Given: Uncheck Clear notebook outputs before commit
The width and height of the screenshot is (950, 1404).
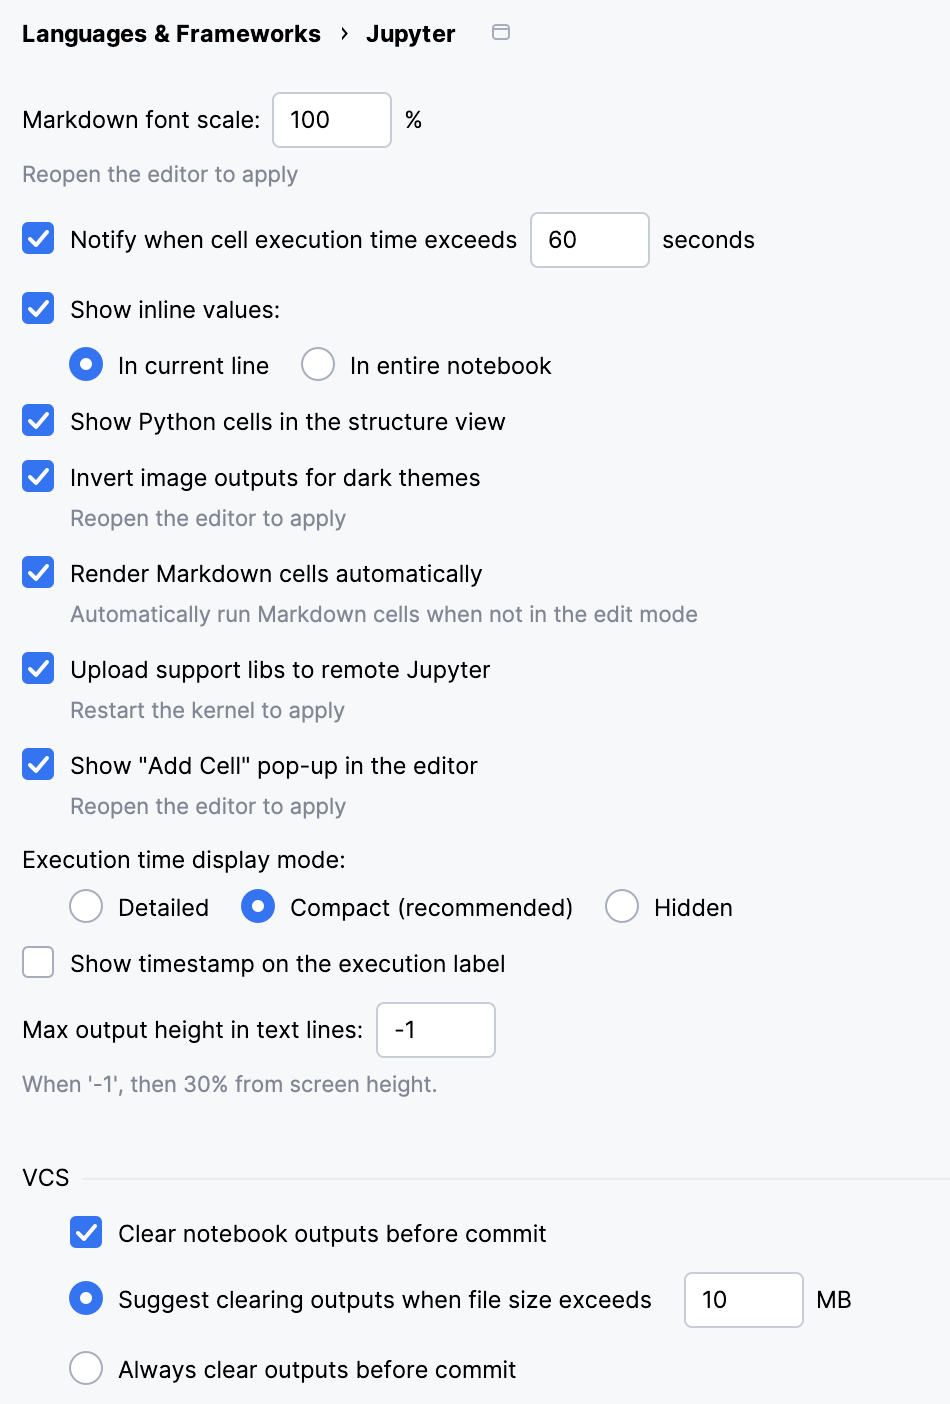Looking at the screenshot, I should [x=86, y=1232].
